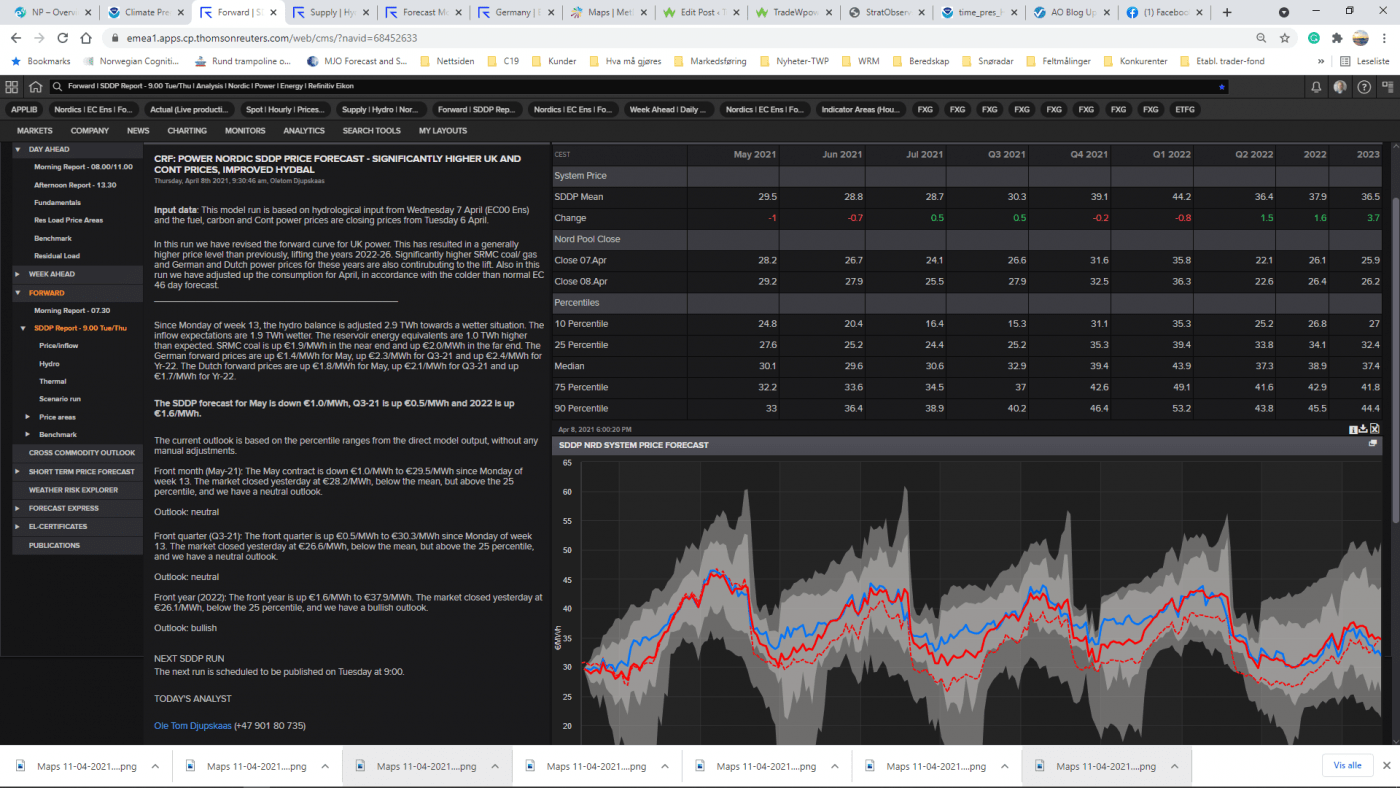The width and height of the screenshot is (1400, 788).
Task: Click the chart info icon above the forecast chart
Action: point(1353,428)
